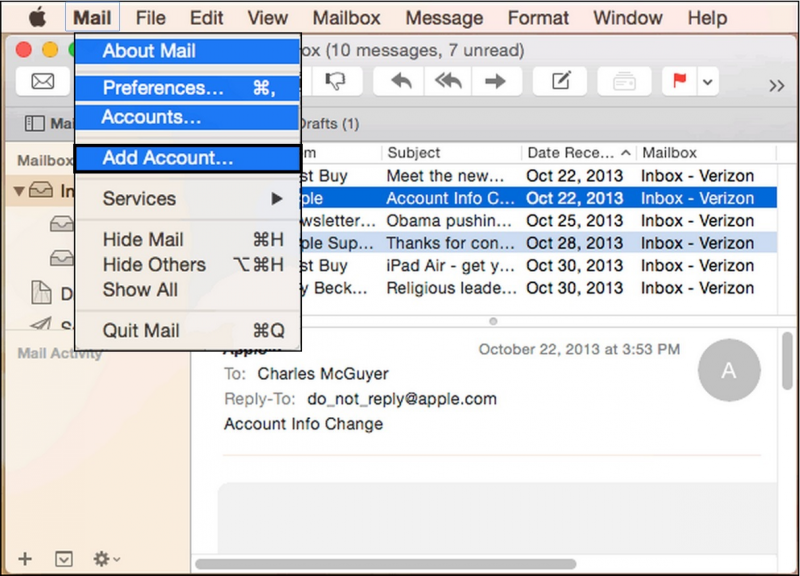Viewport: 800px width, 576px height.
Task: Open the Mail menu
Action: (92, 18)
